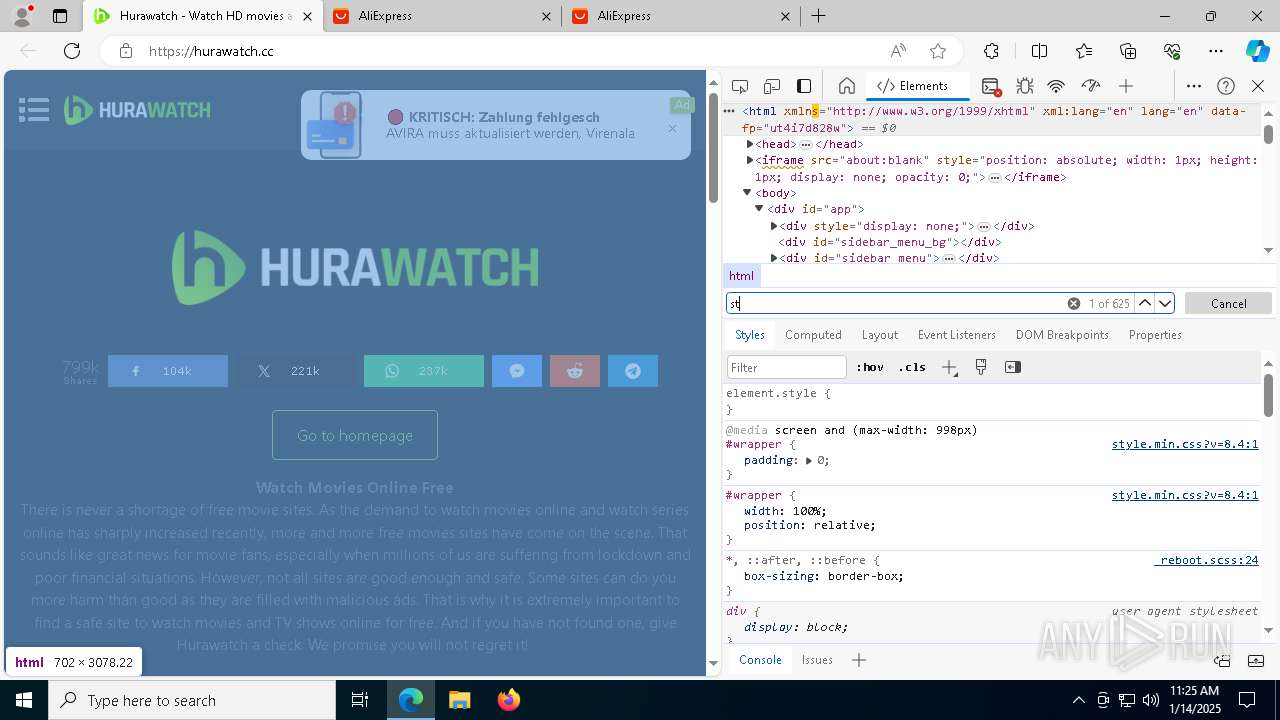
Task: Open DevTools Welcome home icon
Action: tap(846, 86)
